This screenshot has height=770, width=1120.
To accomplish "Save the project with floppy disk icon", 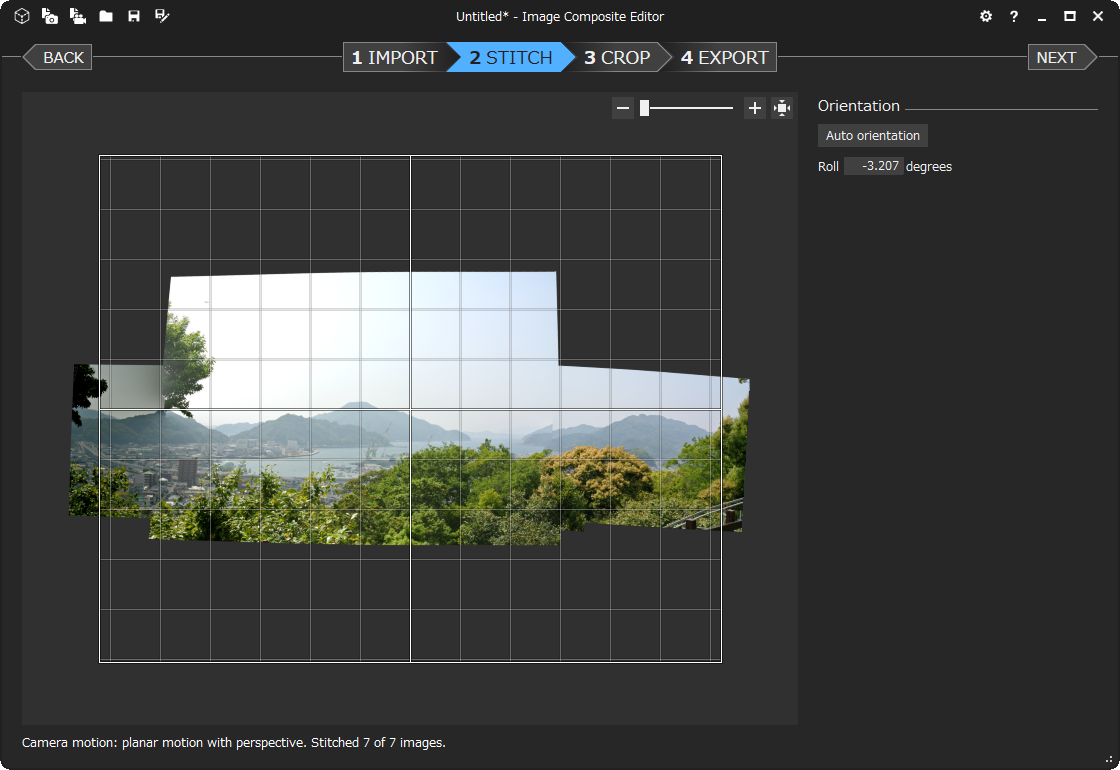I will point(134,16).
